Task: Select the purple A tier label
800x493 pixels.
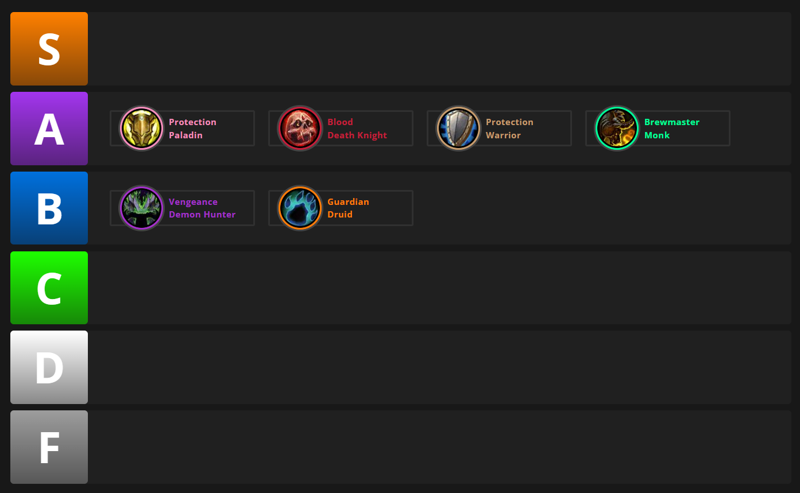Action: click(49, 128)
